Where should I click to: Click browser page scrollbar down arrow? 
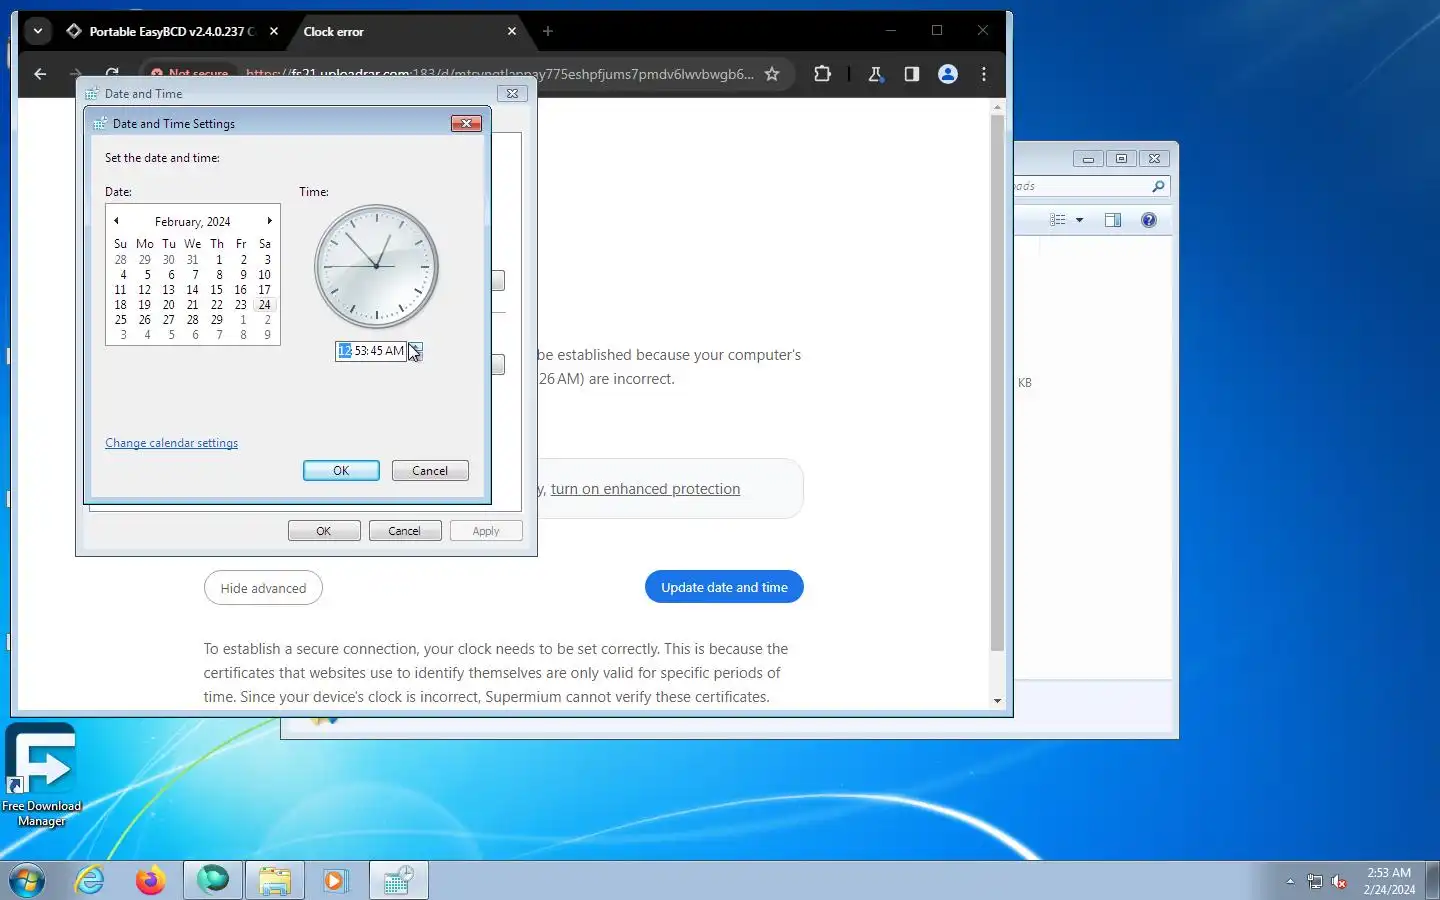[x=997, y=701]
